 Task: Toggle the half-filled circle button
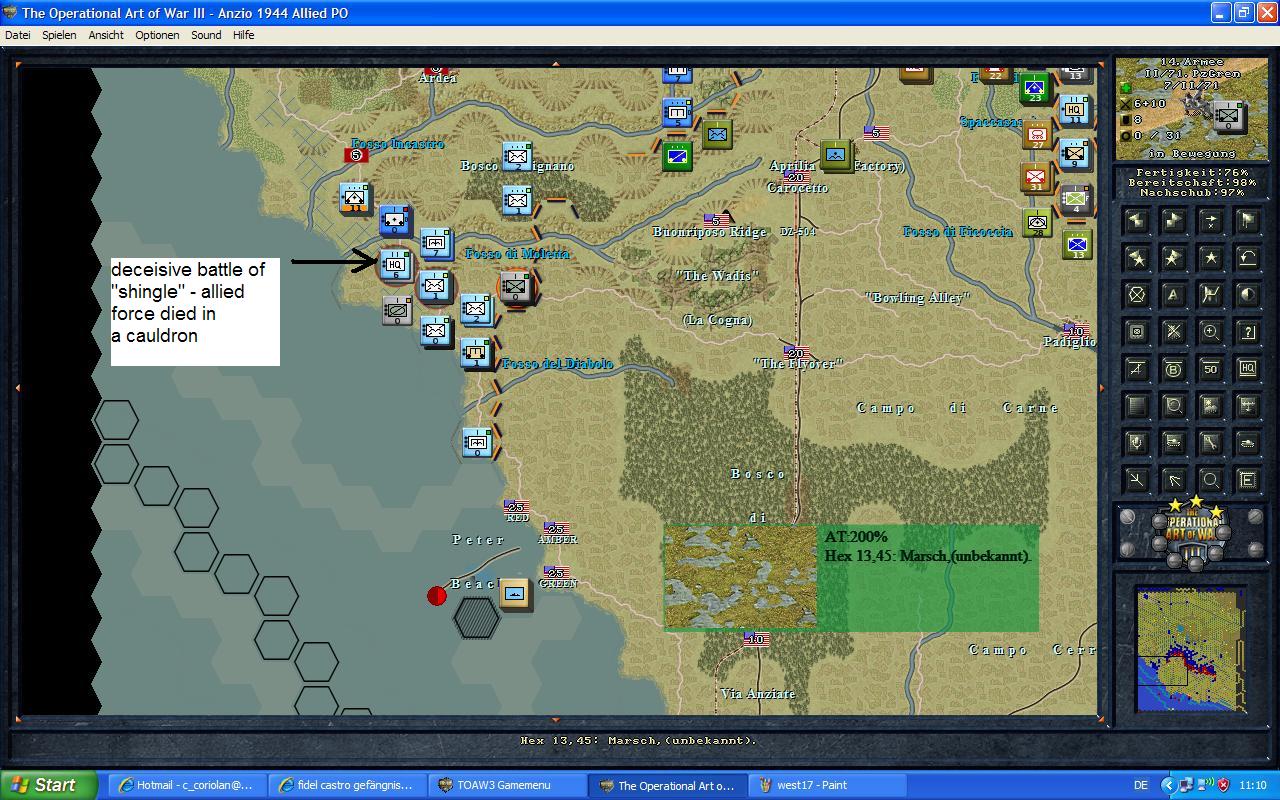tap(1248, 295)
